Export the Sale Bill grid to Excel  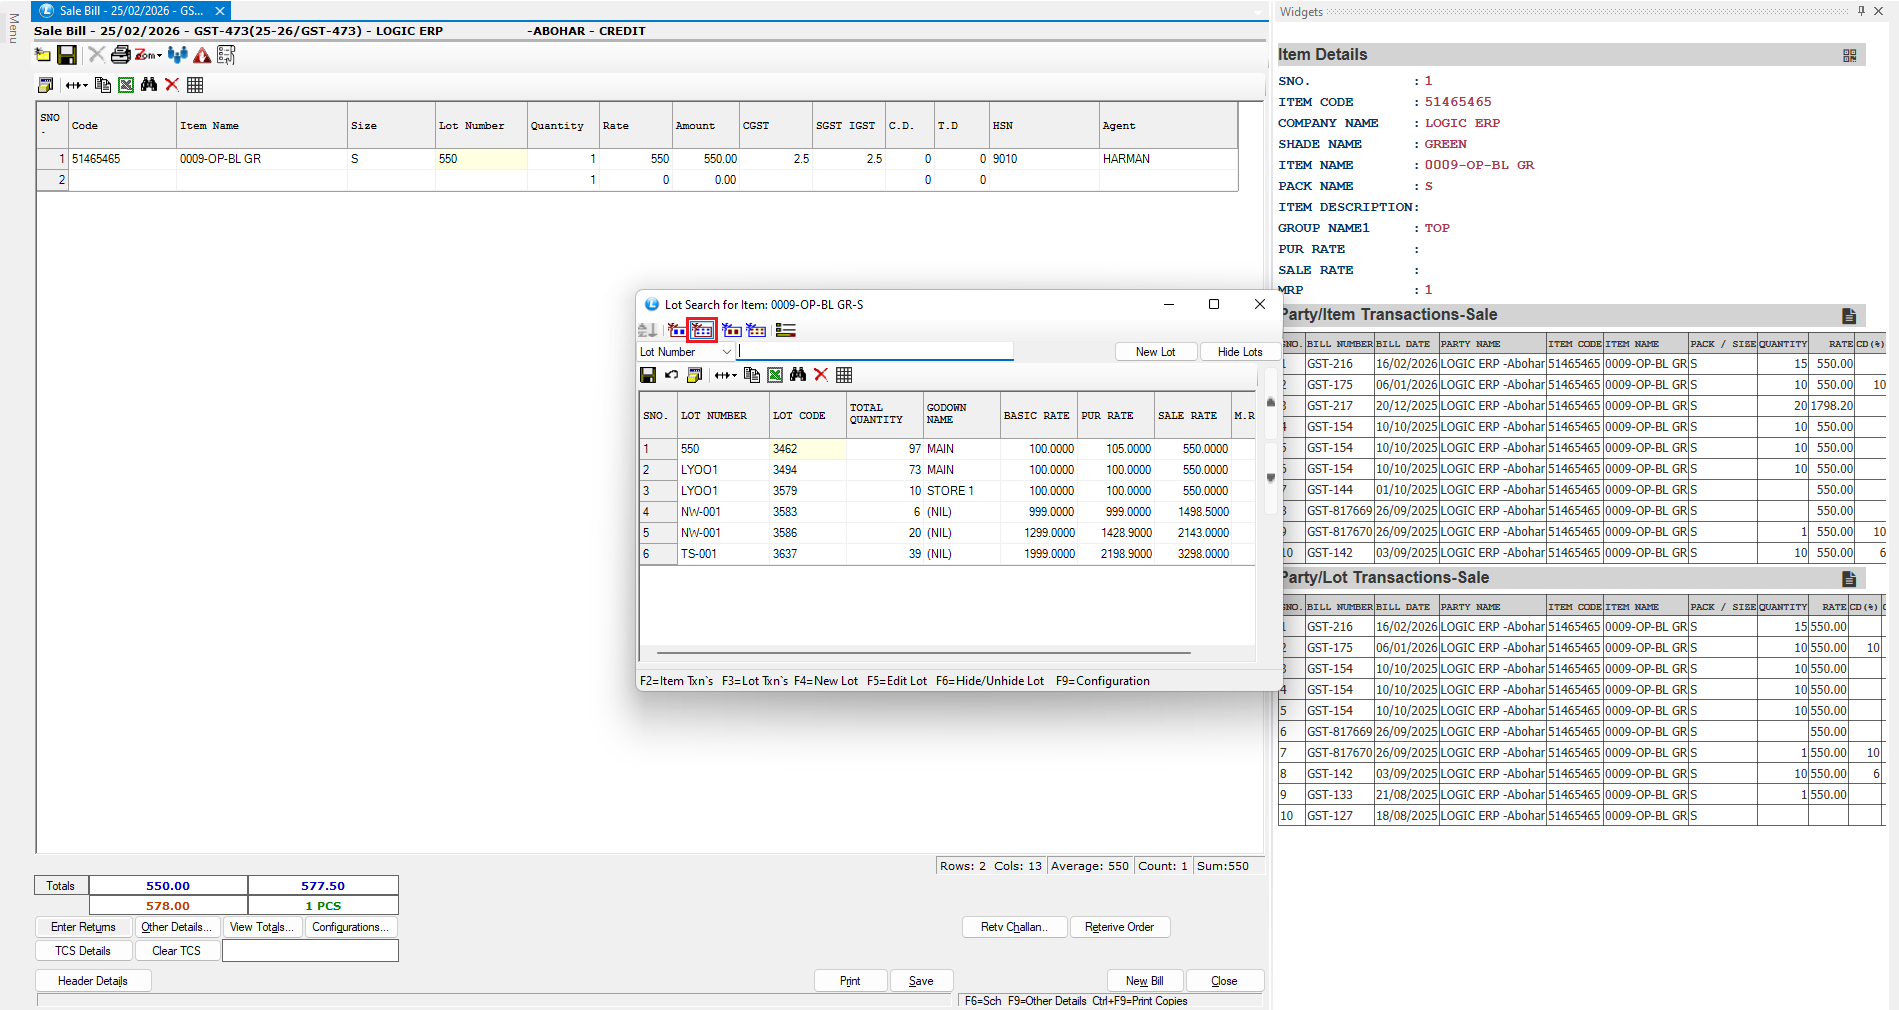tap(126, 85)
